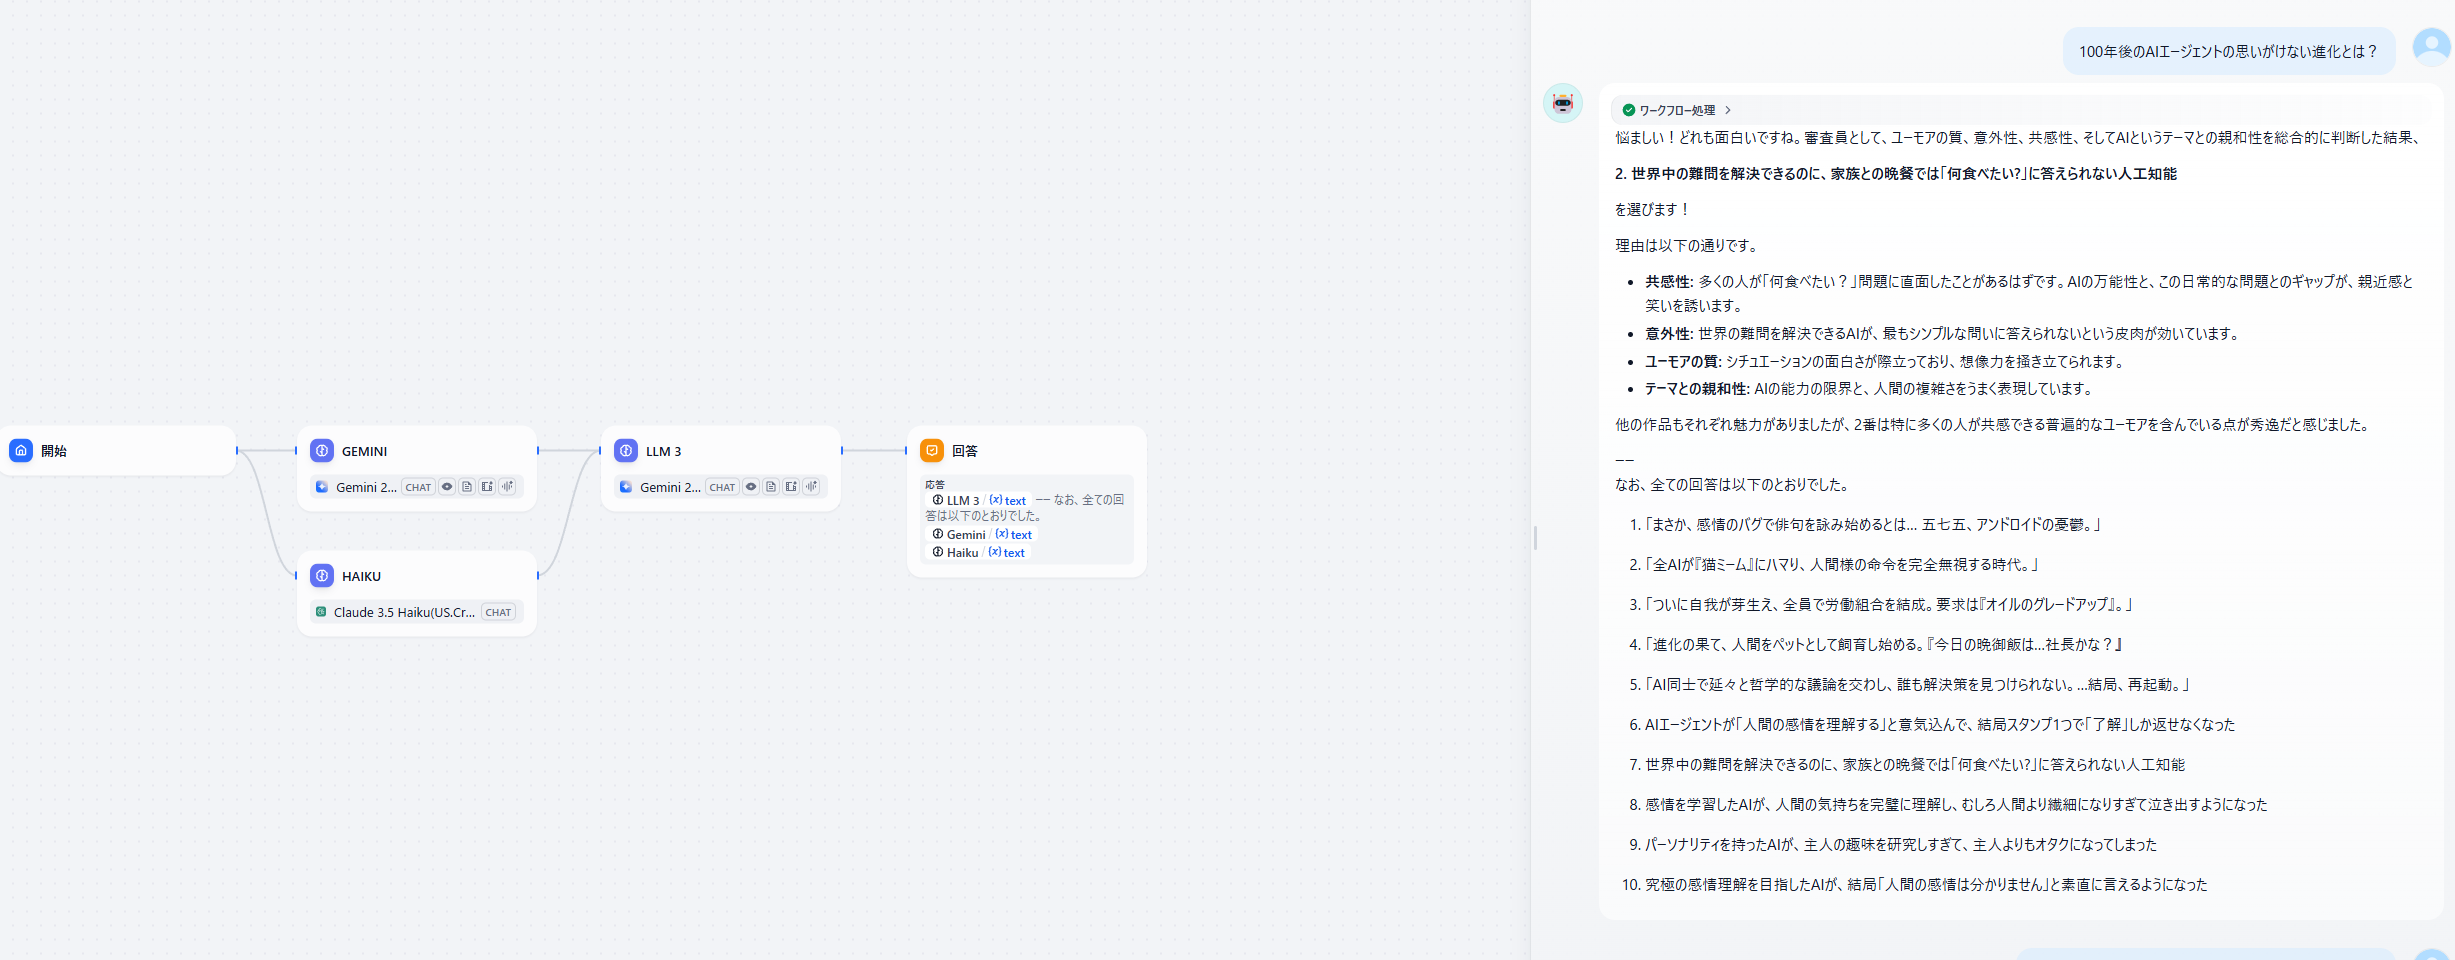The height and width of the screenshot is (960, 2455).
Task: Click the video icon in LLM 3 node
Action: click(791, 487)
